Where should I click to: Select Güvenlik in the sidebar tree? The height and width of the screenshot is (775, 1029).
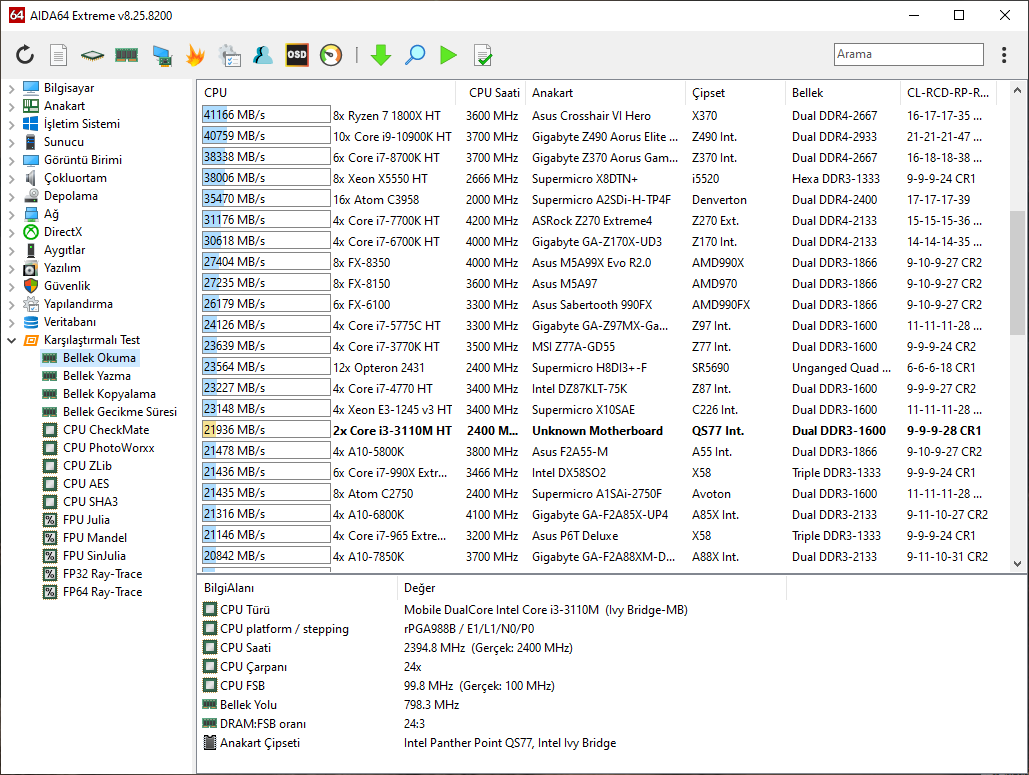coord(67,285)
